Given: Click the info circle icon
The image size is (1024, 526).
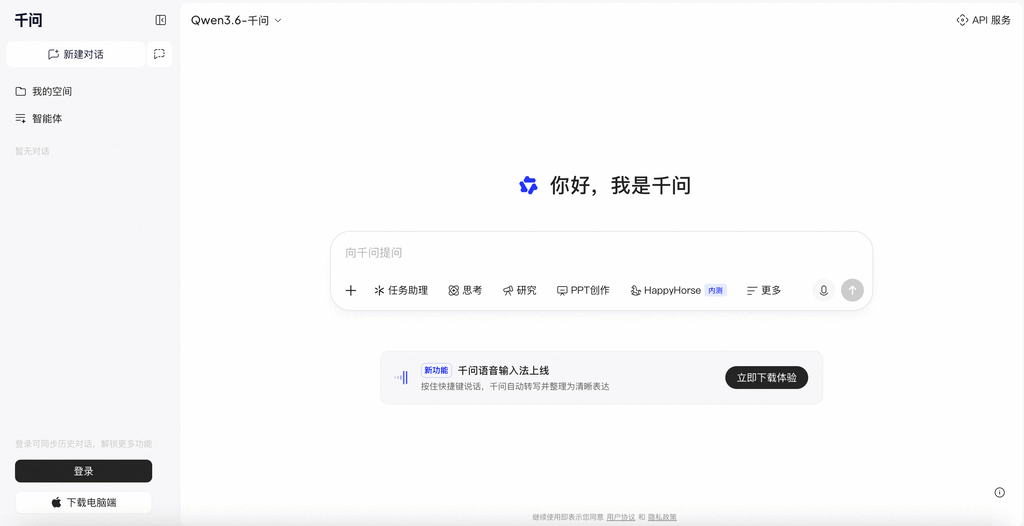Looking at the screenshot, I should 999,493.
